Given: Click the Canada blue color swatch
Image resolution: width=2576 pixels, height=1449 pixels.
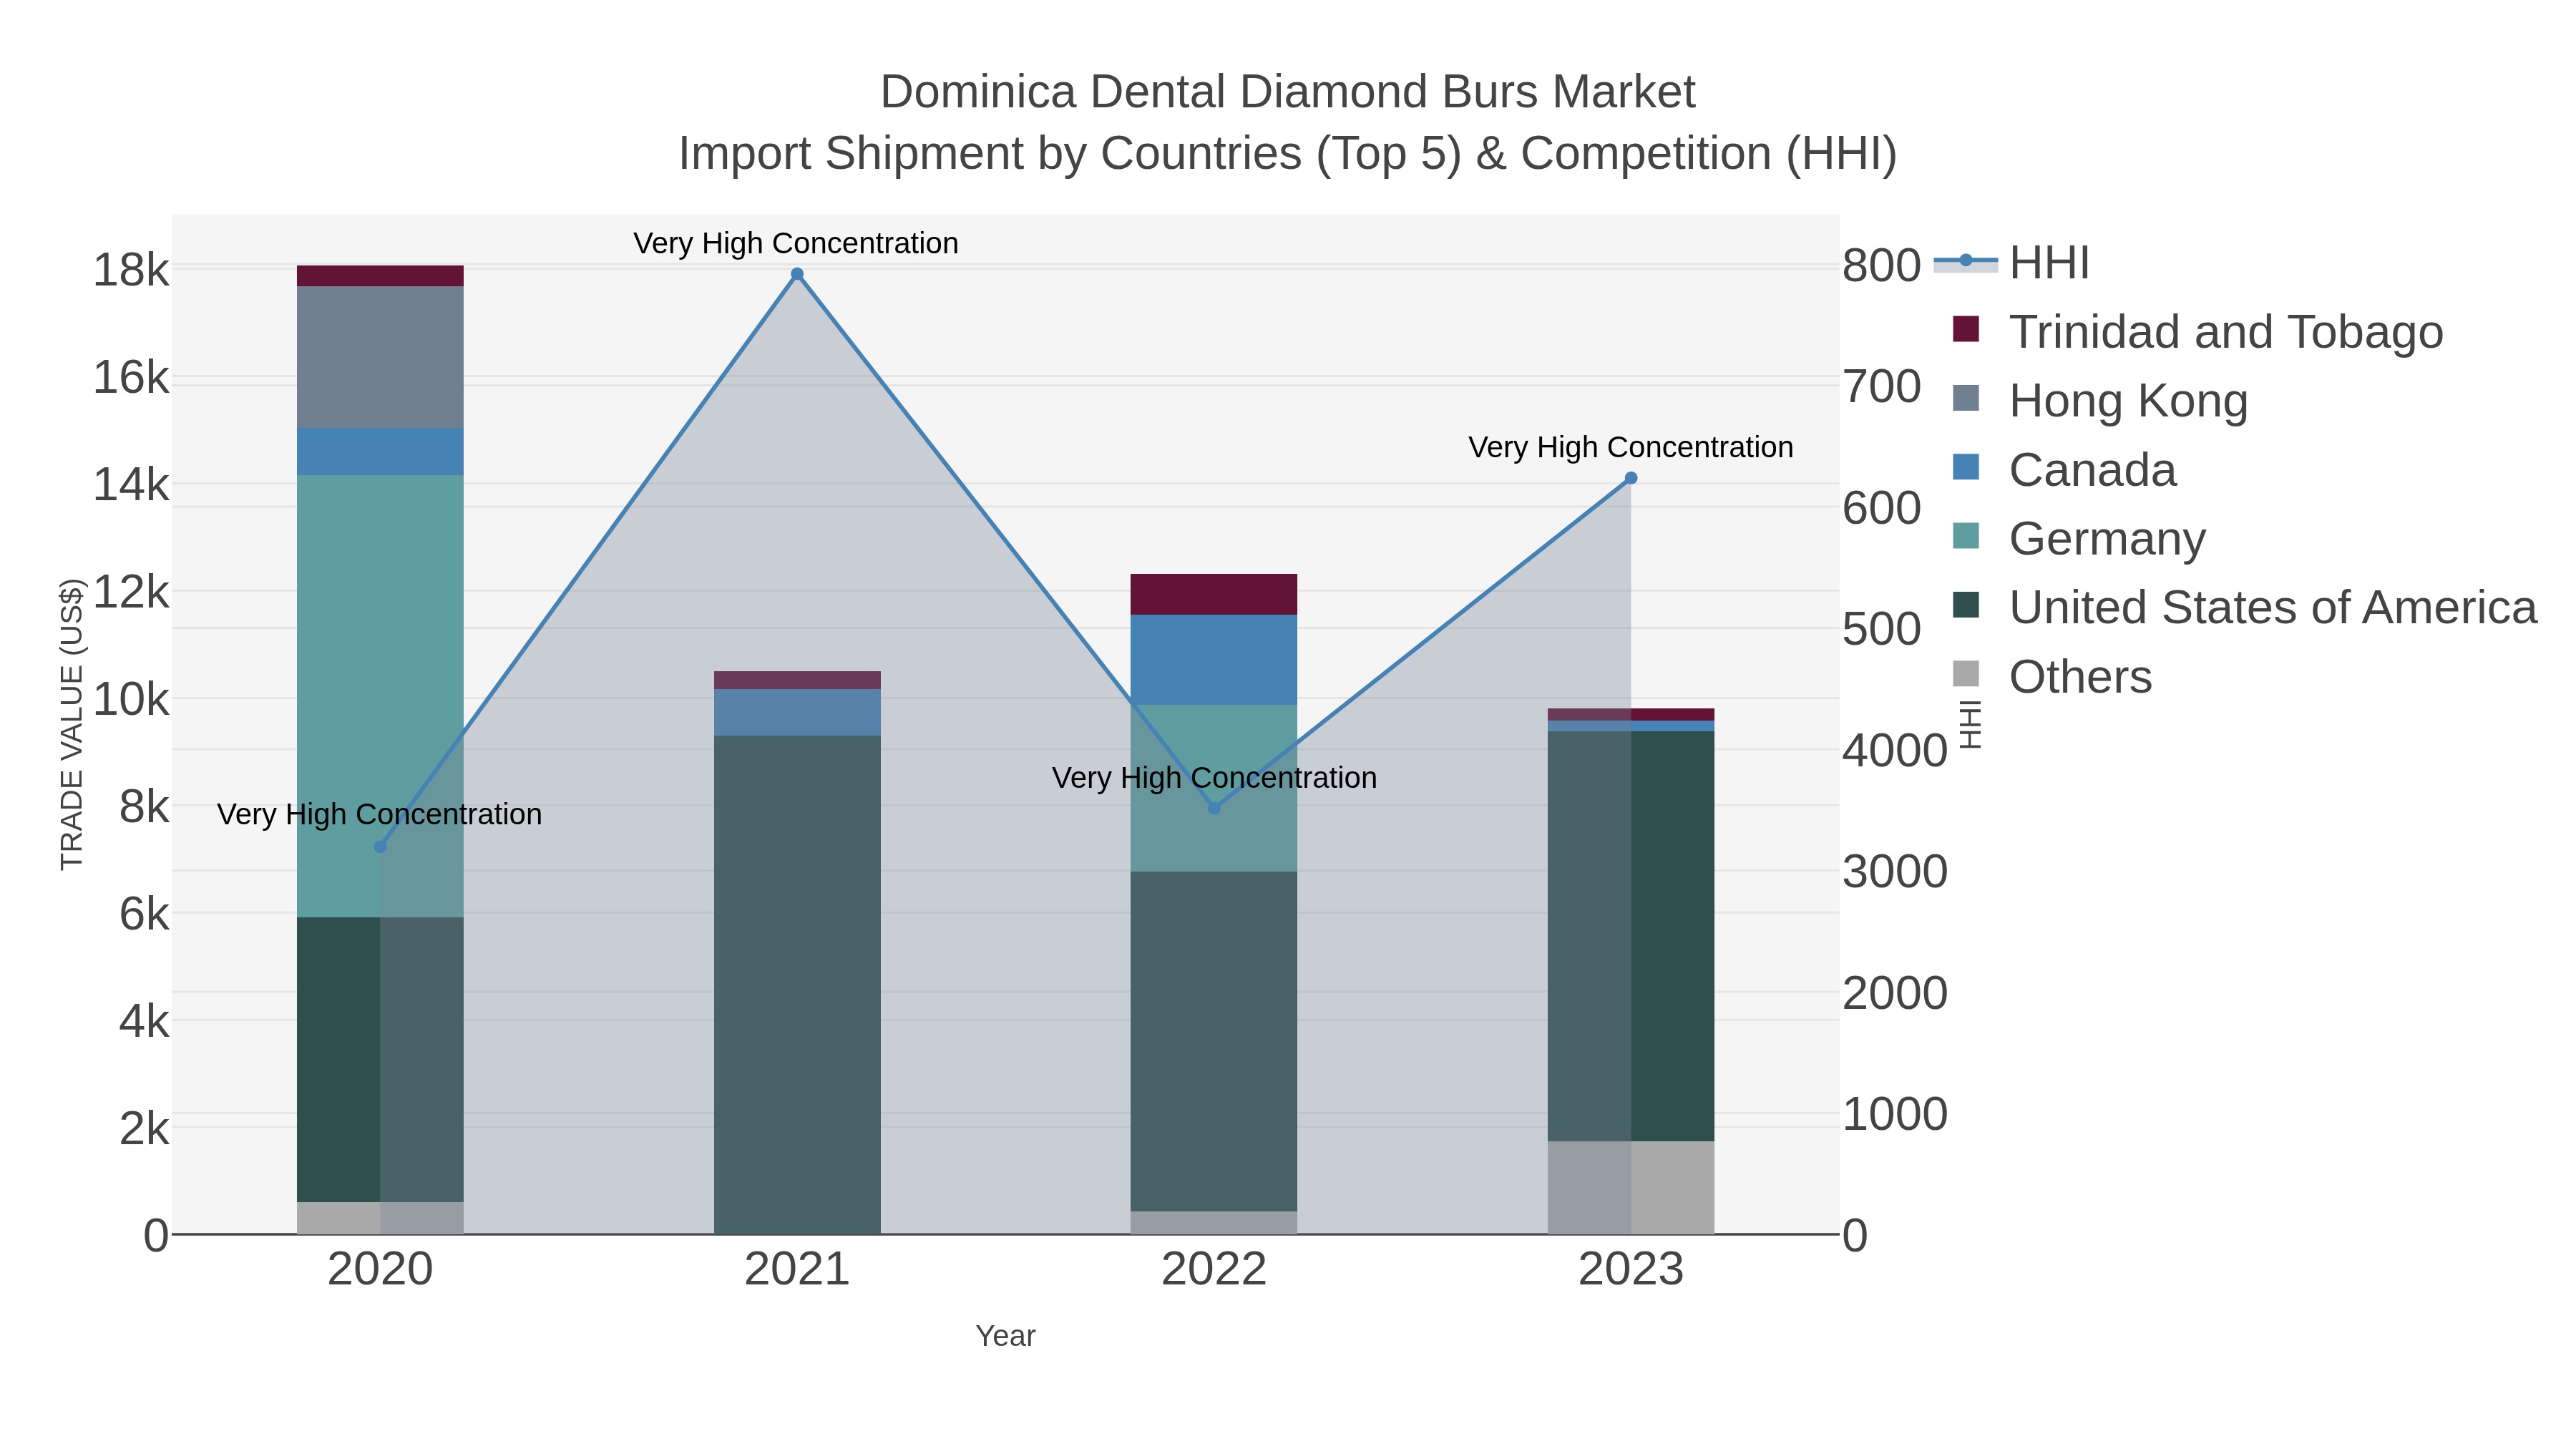Looking at the screenshot, I should [x=1966, y=467].
